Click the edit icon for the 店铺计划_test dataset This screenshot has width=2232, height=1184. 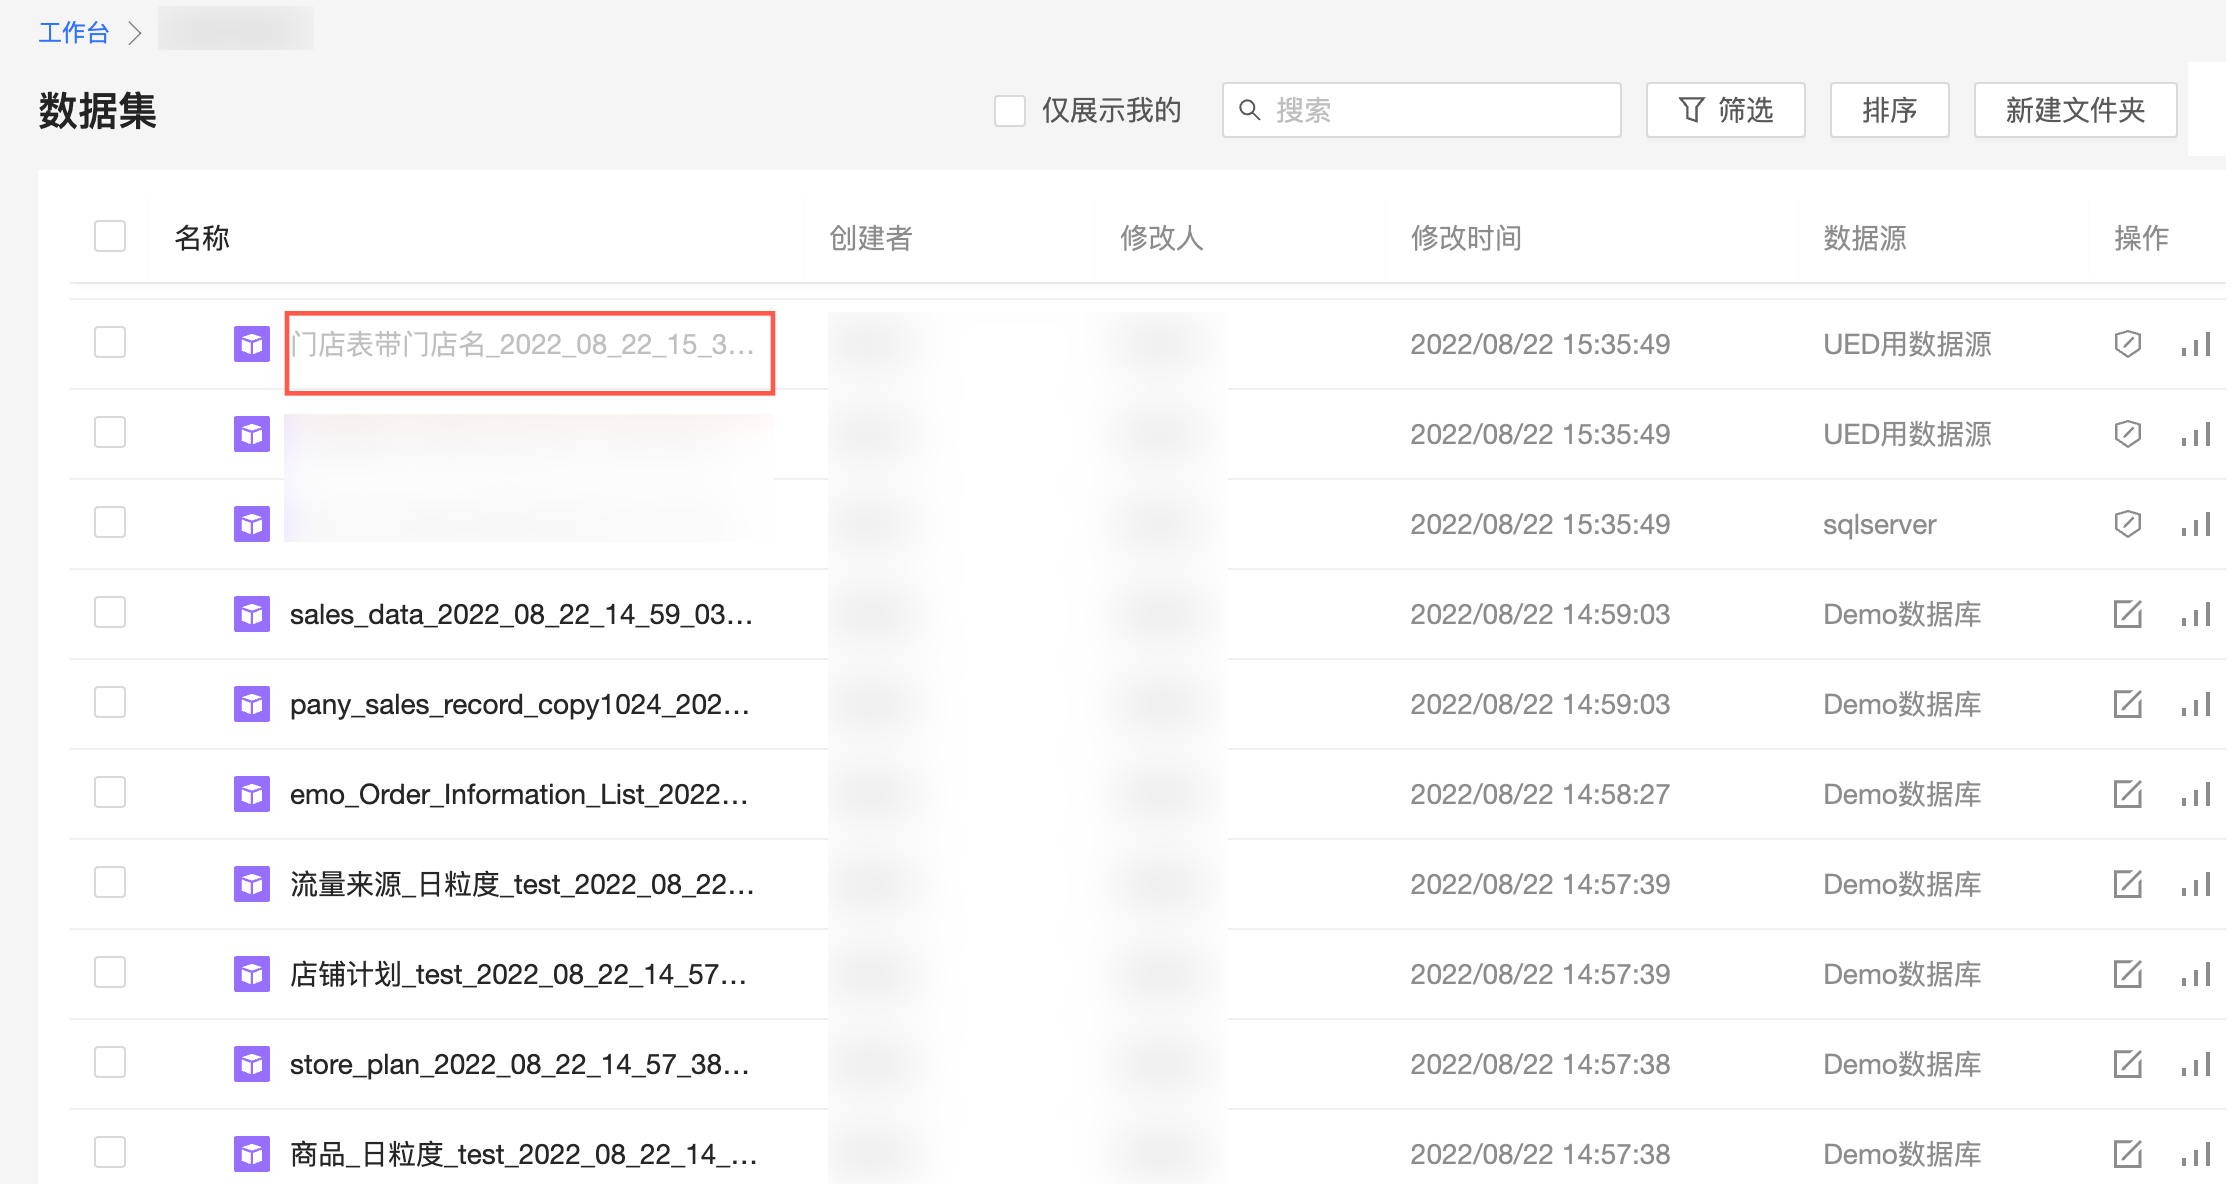[x=2127, y=974]
